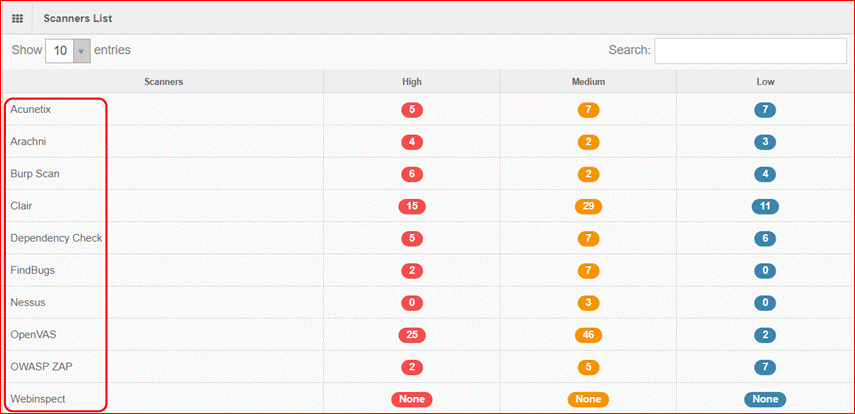Open the Acunetix scanner entry
The width and height of the screenshot is (855, 414).
point(31,110)
